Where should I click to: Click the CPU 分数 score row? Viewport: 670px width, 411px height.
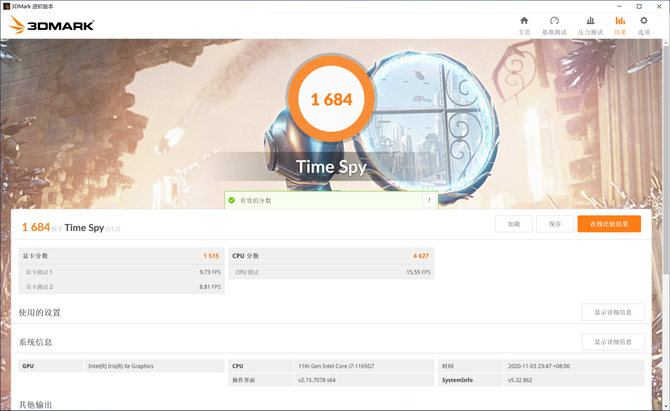pyautogui.click(x=330, y=256)
